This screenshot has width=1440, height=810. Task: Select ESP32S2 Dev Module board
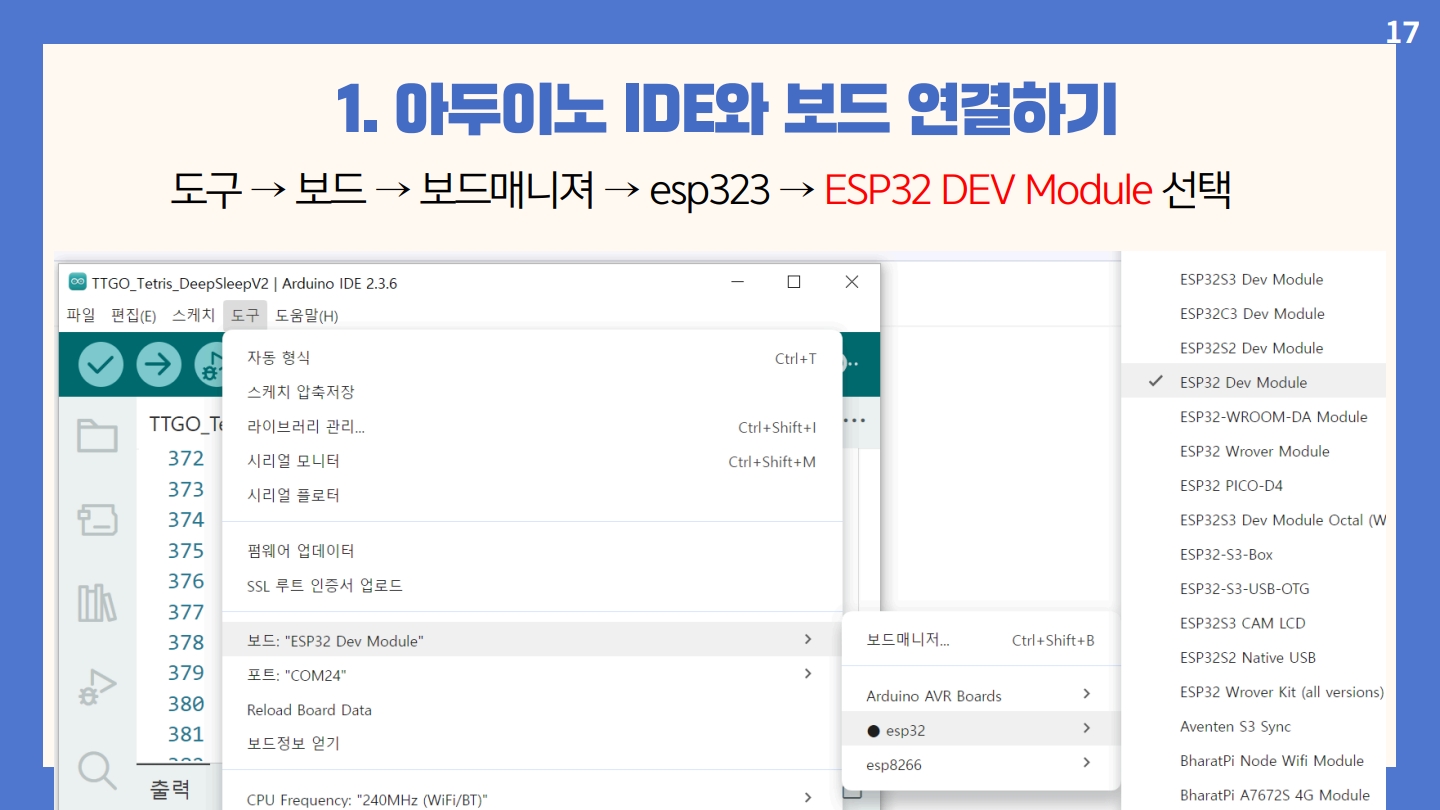click(1254, 348)
